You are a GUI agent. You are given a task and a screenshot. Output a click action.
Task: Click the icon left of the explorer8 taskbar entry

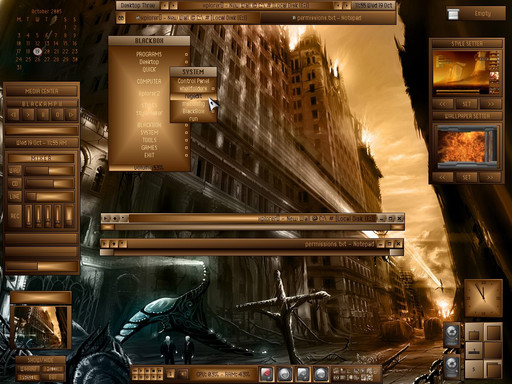pos(121,18)
